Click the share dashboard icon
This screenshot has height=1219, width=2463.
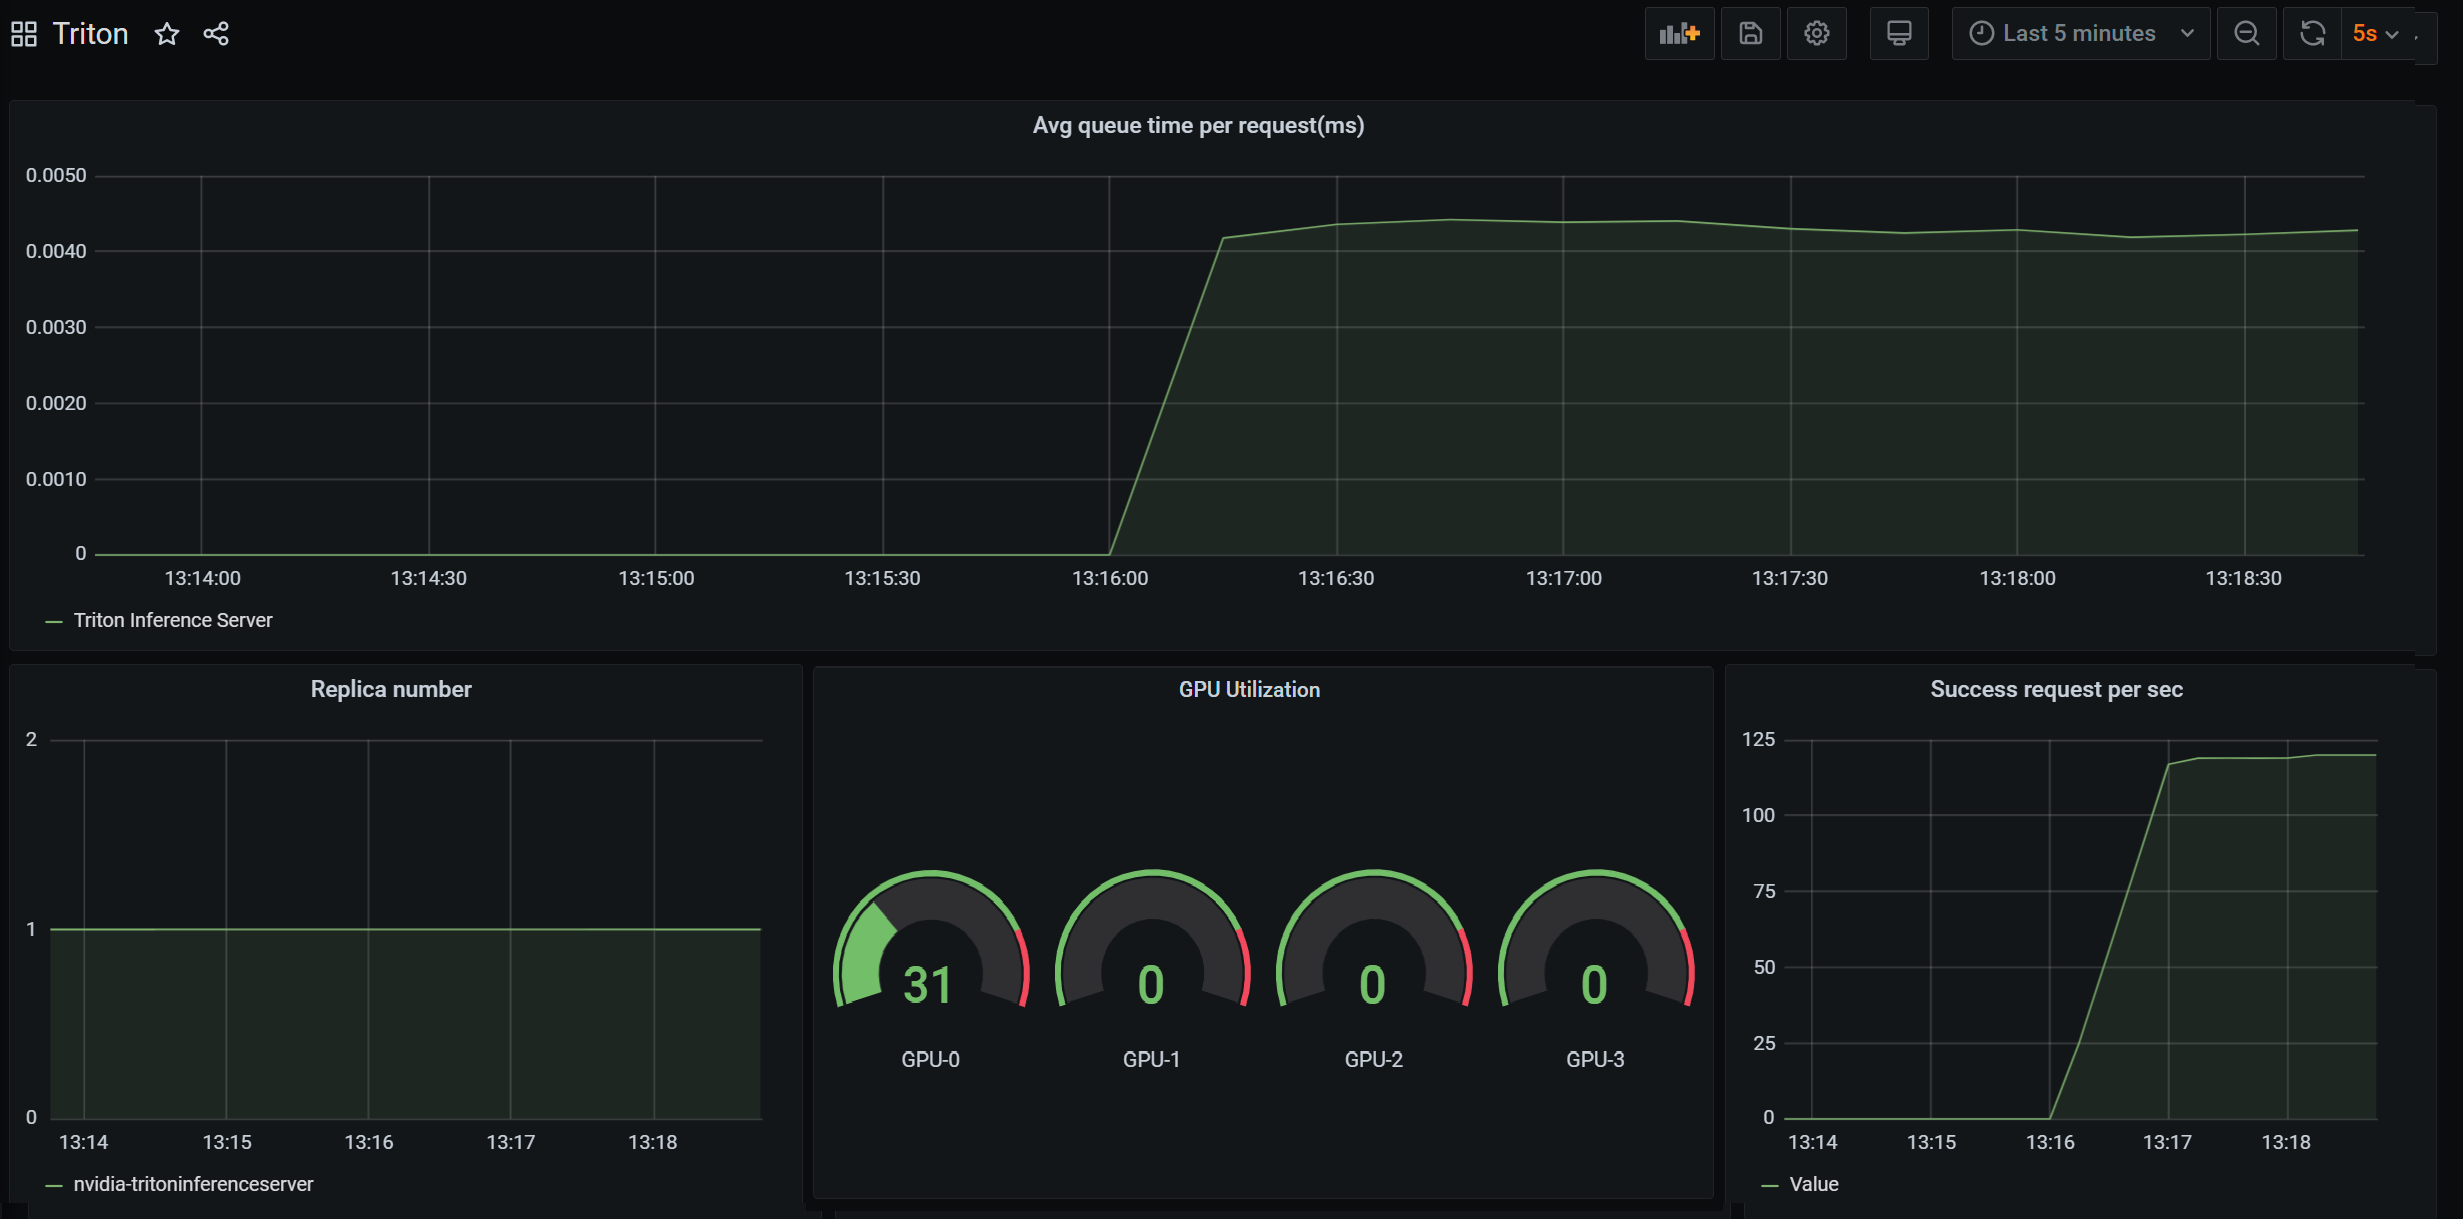tap(216, 34)
